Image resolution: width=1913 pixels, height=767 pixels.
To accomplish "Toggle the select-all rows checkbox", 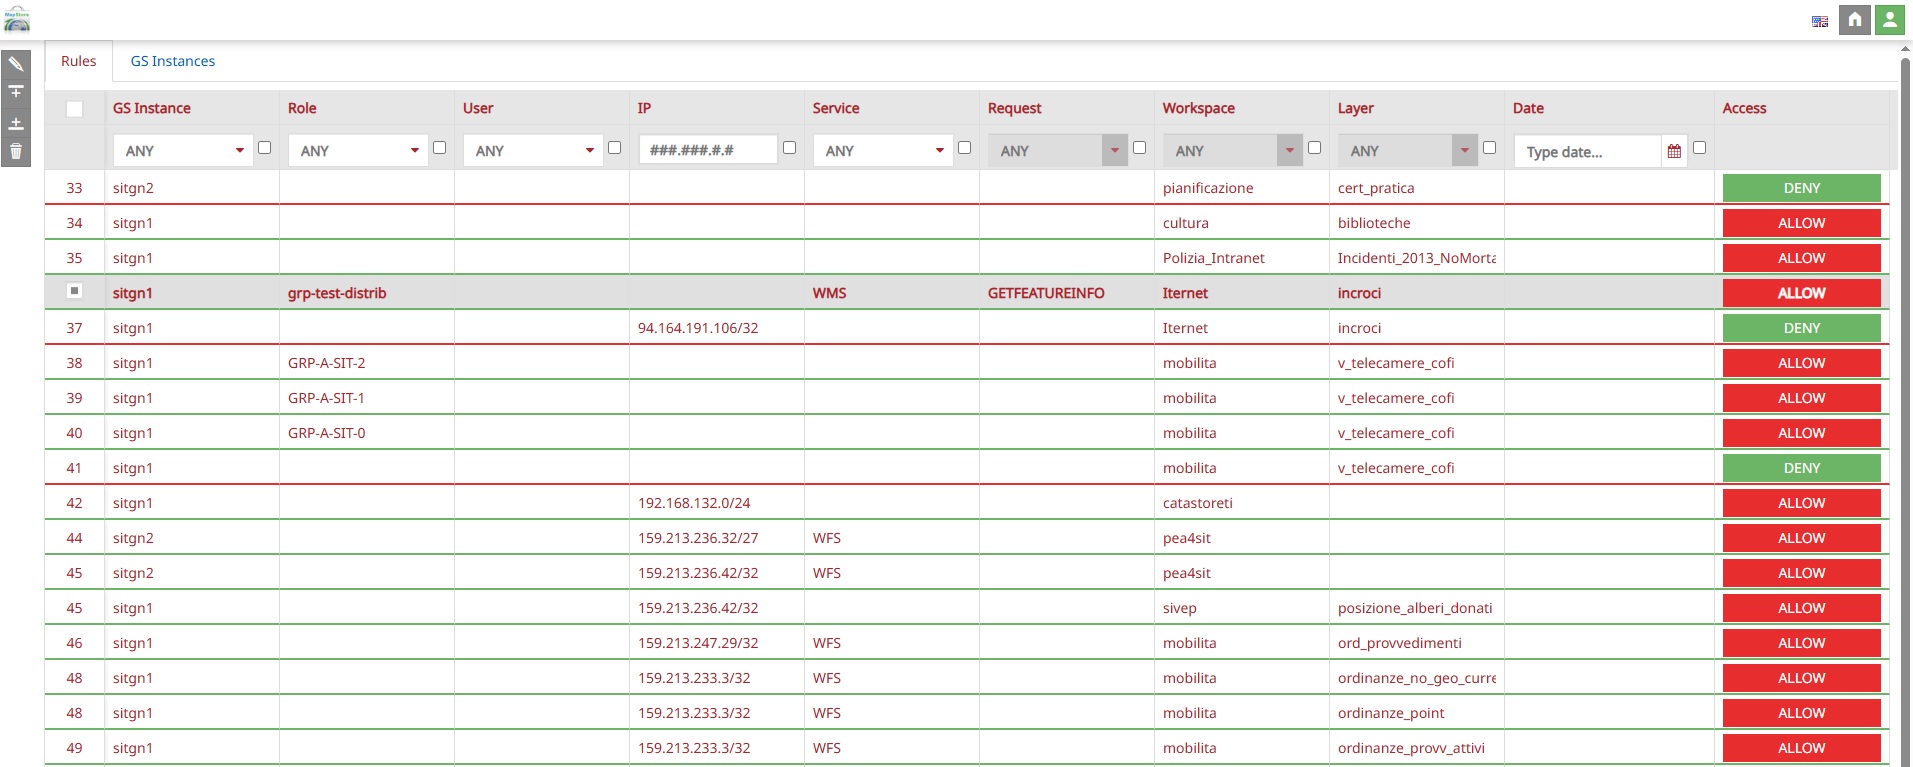I will [74, 109].
